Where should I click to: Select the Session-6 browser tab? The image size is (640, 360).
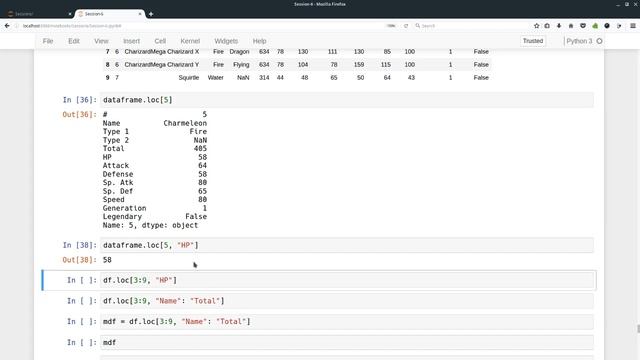pyautogui.click(x=109, y=14)
